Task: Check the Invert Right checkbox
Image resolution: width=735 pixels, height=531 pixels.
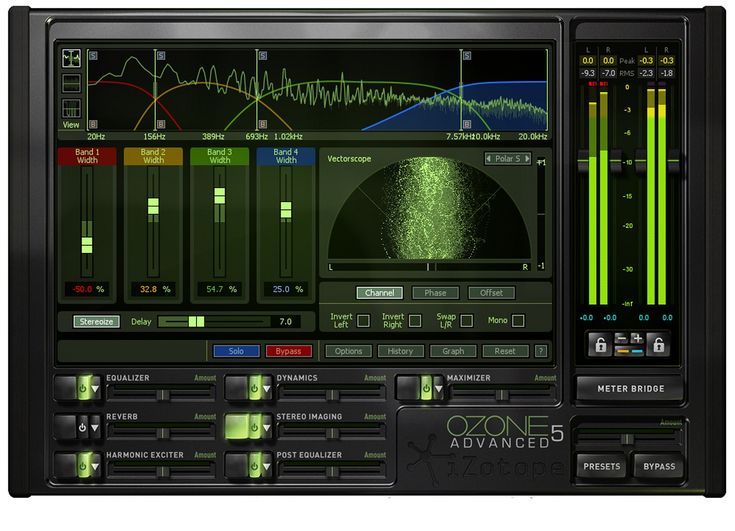Action: tap(415, 321)
